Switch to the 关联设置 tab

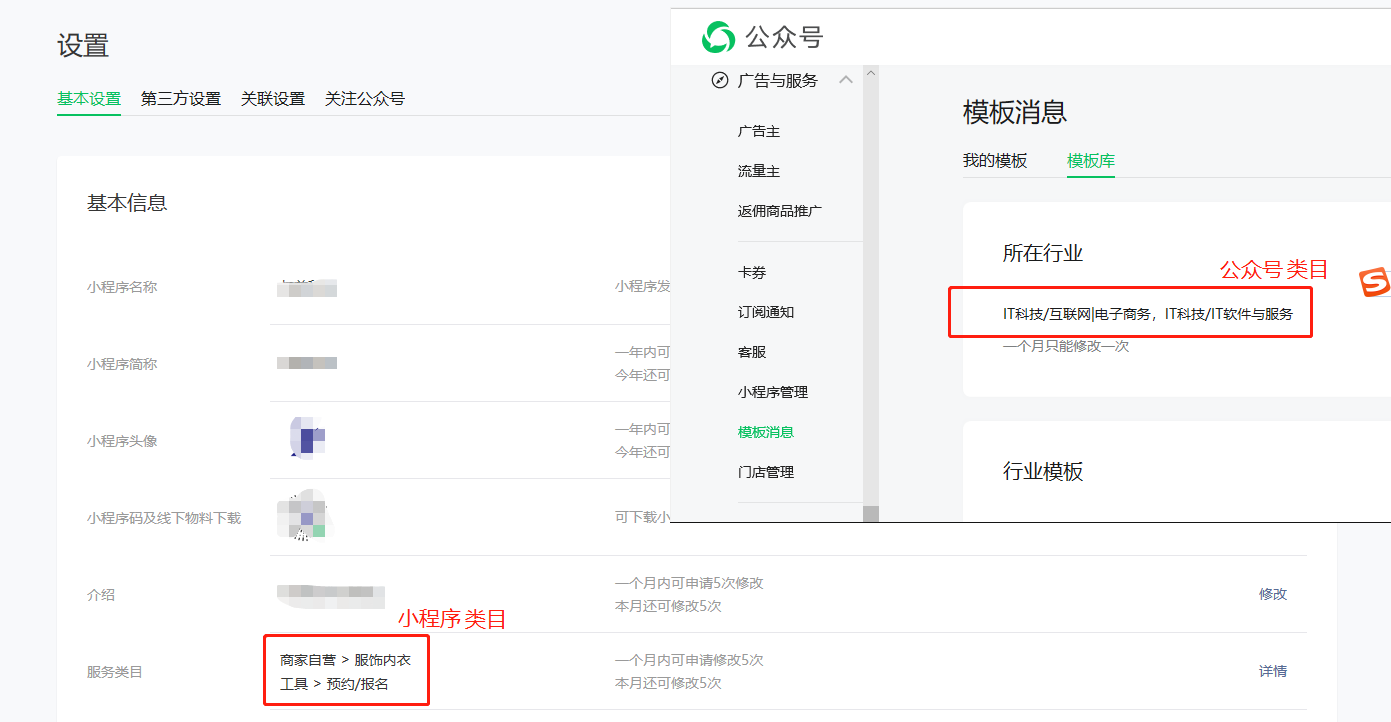click(x=273, y=99)
